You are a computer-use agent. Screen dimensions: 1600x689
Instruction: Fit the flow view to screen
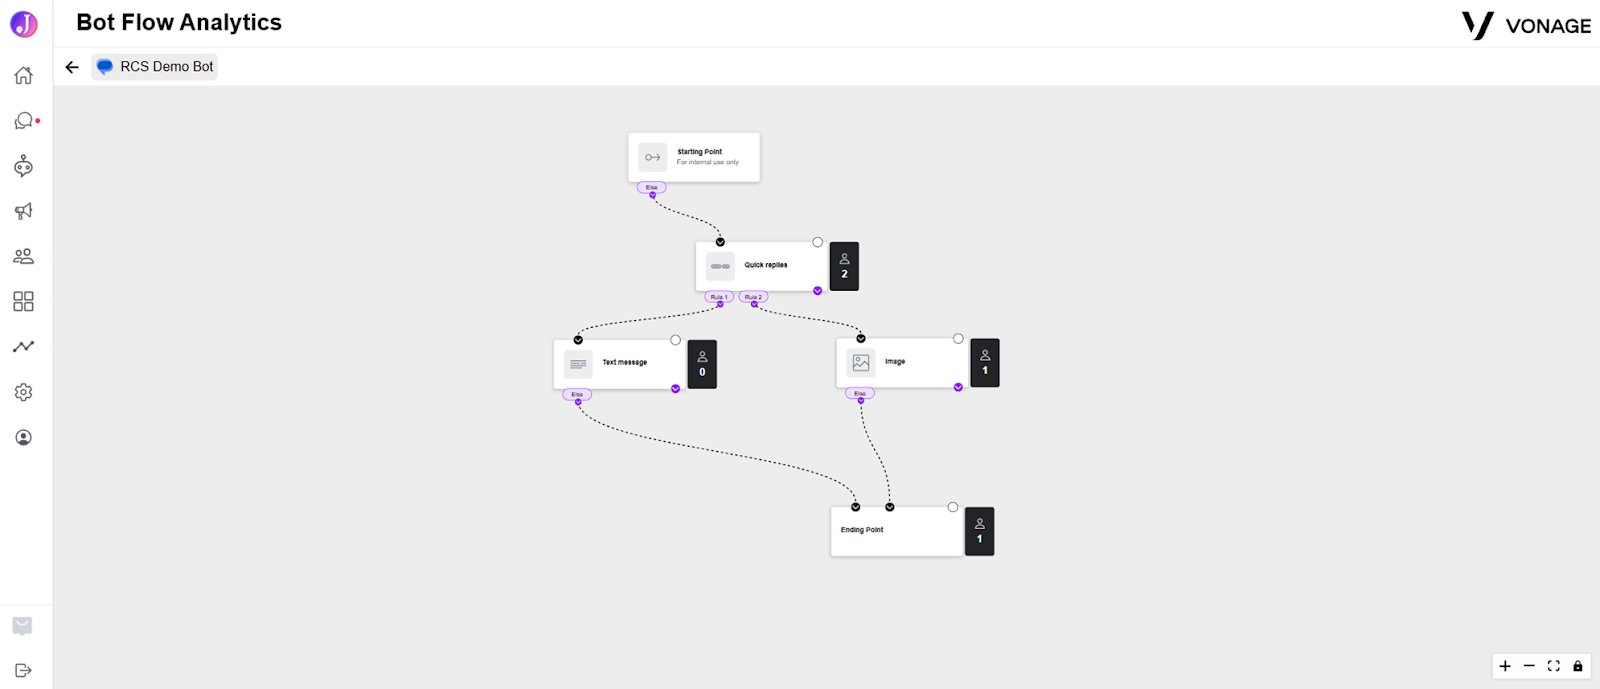click(1553, 666)
